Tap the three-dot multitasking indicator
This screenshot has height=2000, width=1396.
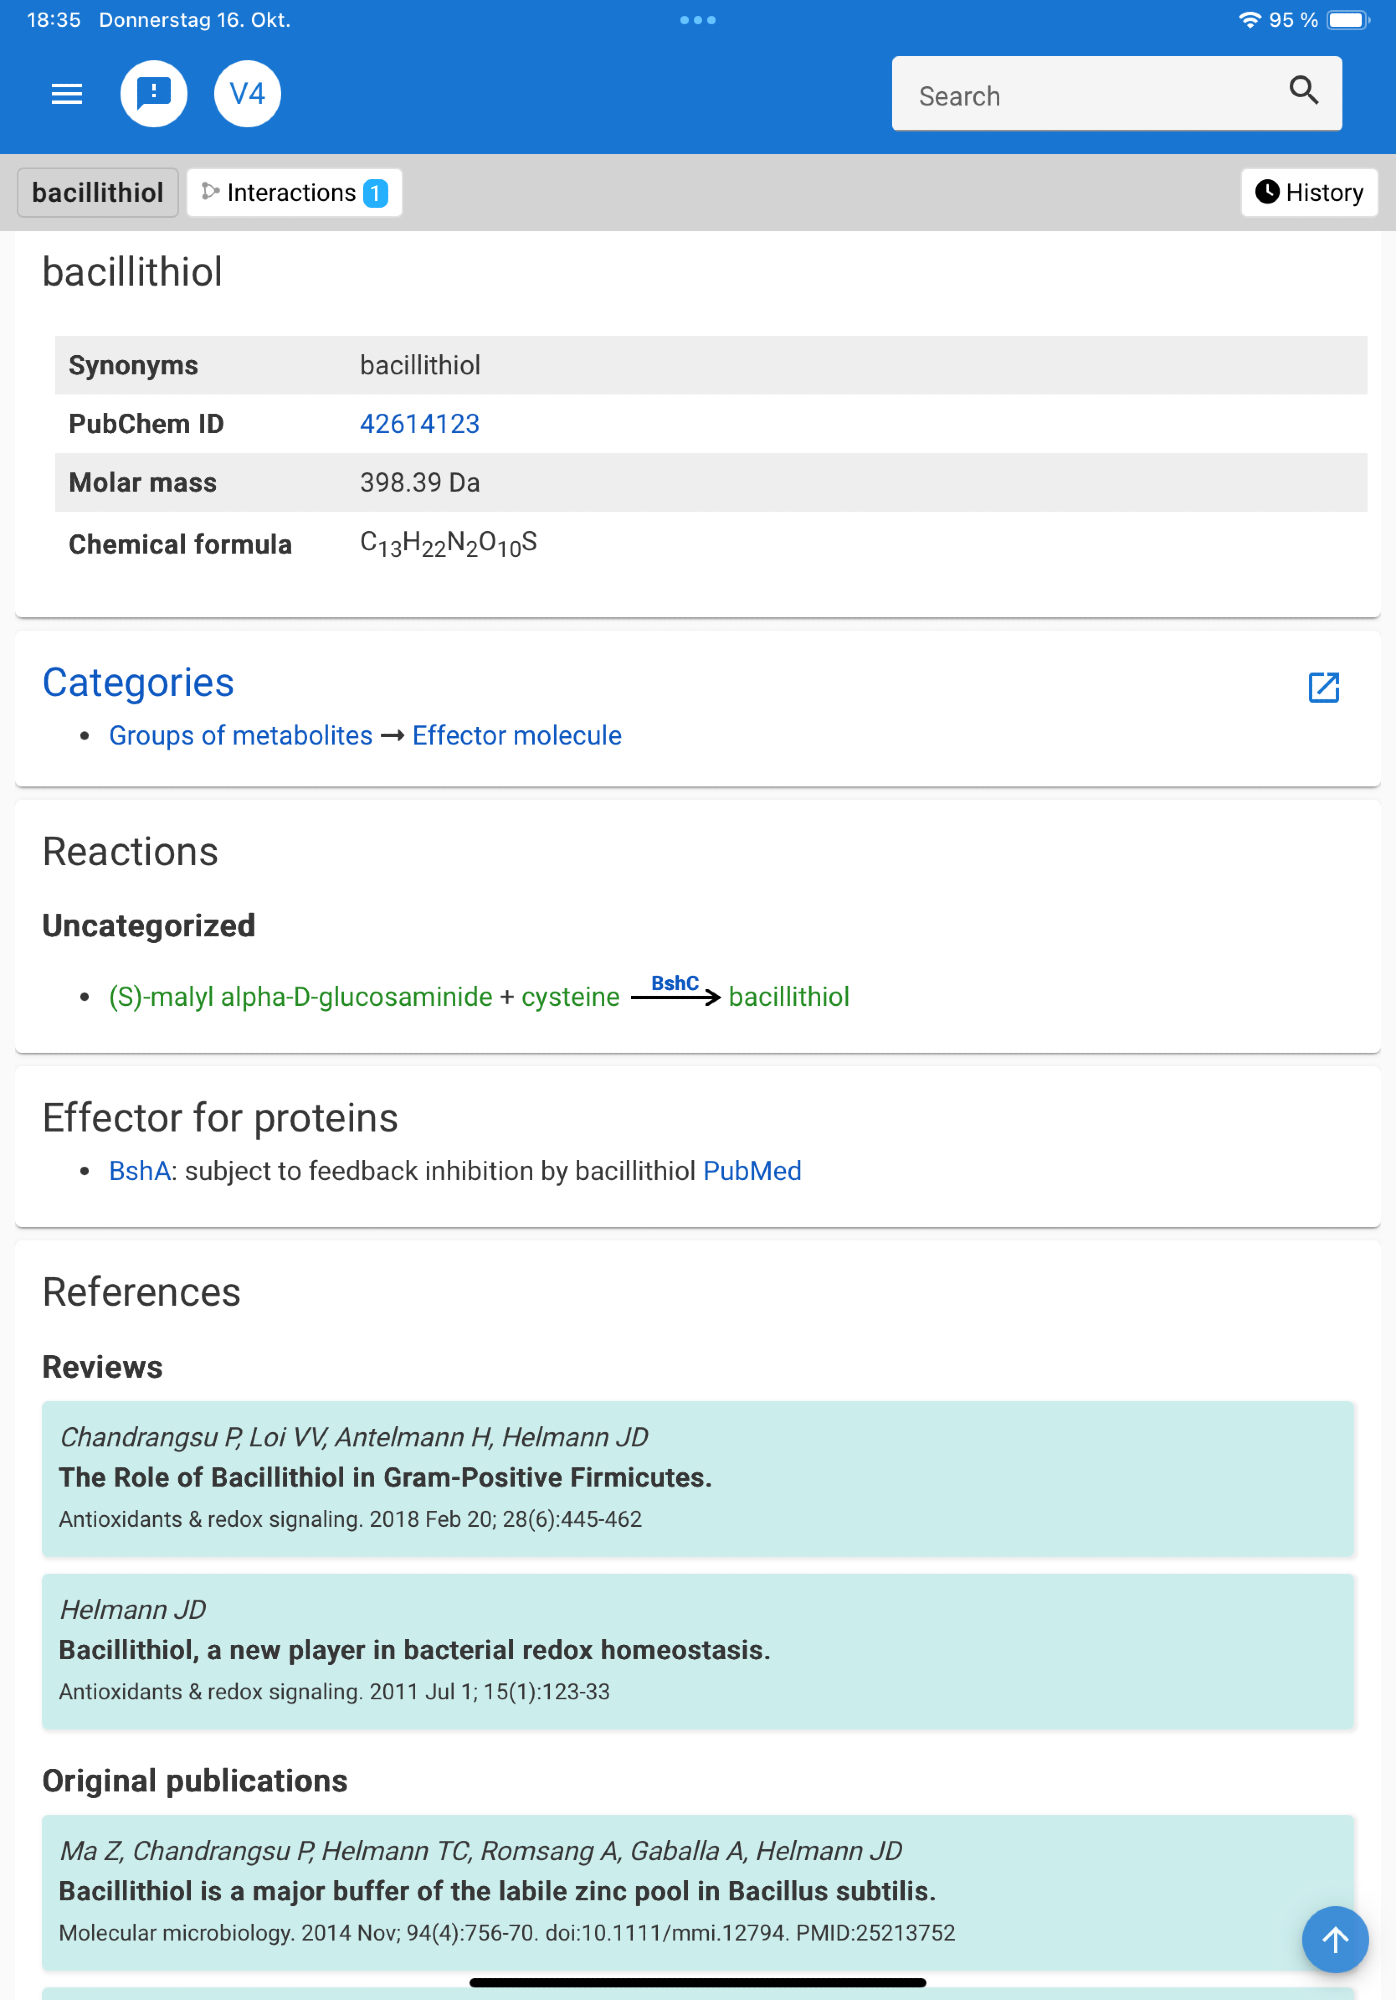coord(698,20)
